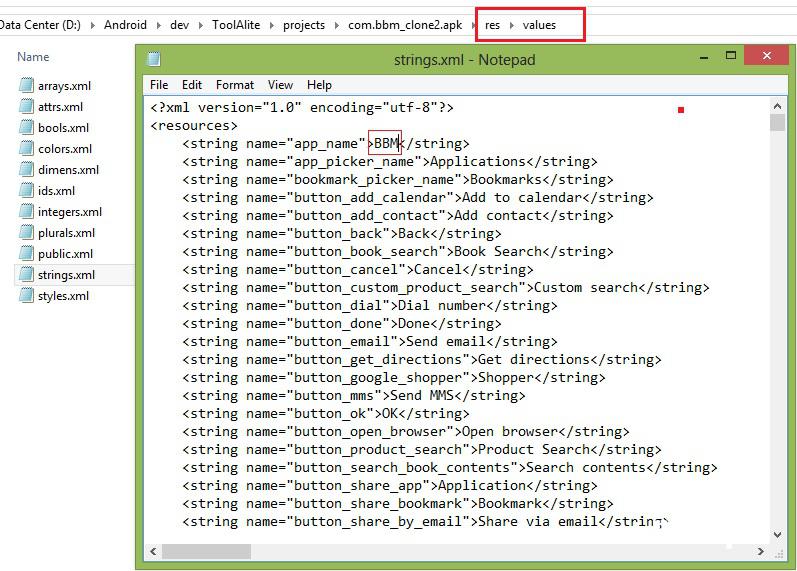Minimize the Notepad window
Viewport: 797px width, 571px height.
point(704,57)
